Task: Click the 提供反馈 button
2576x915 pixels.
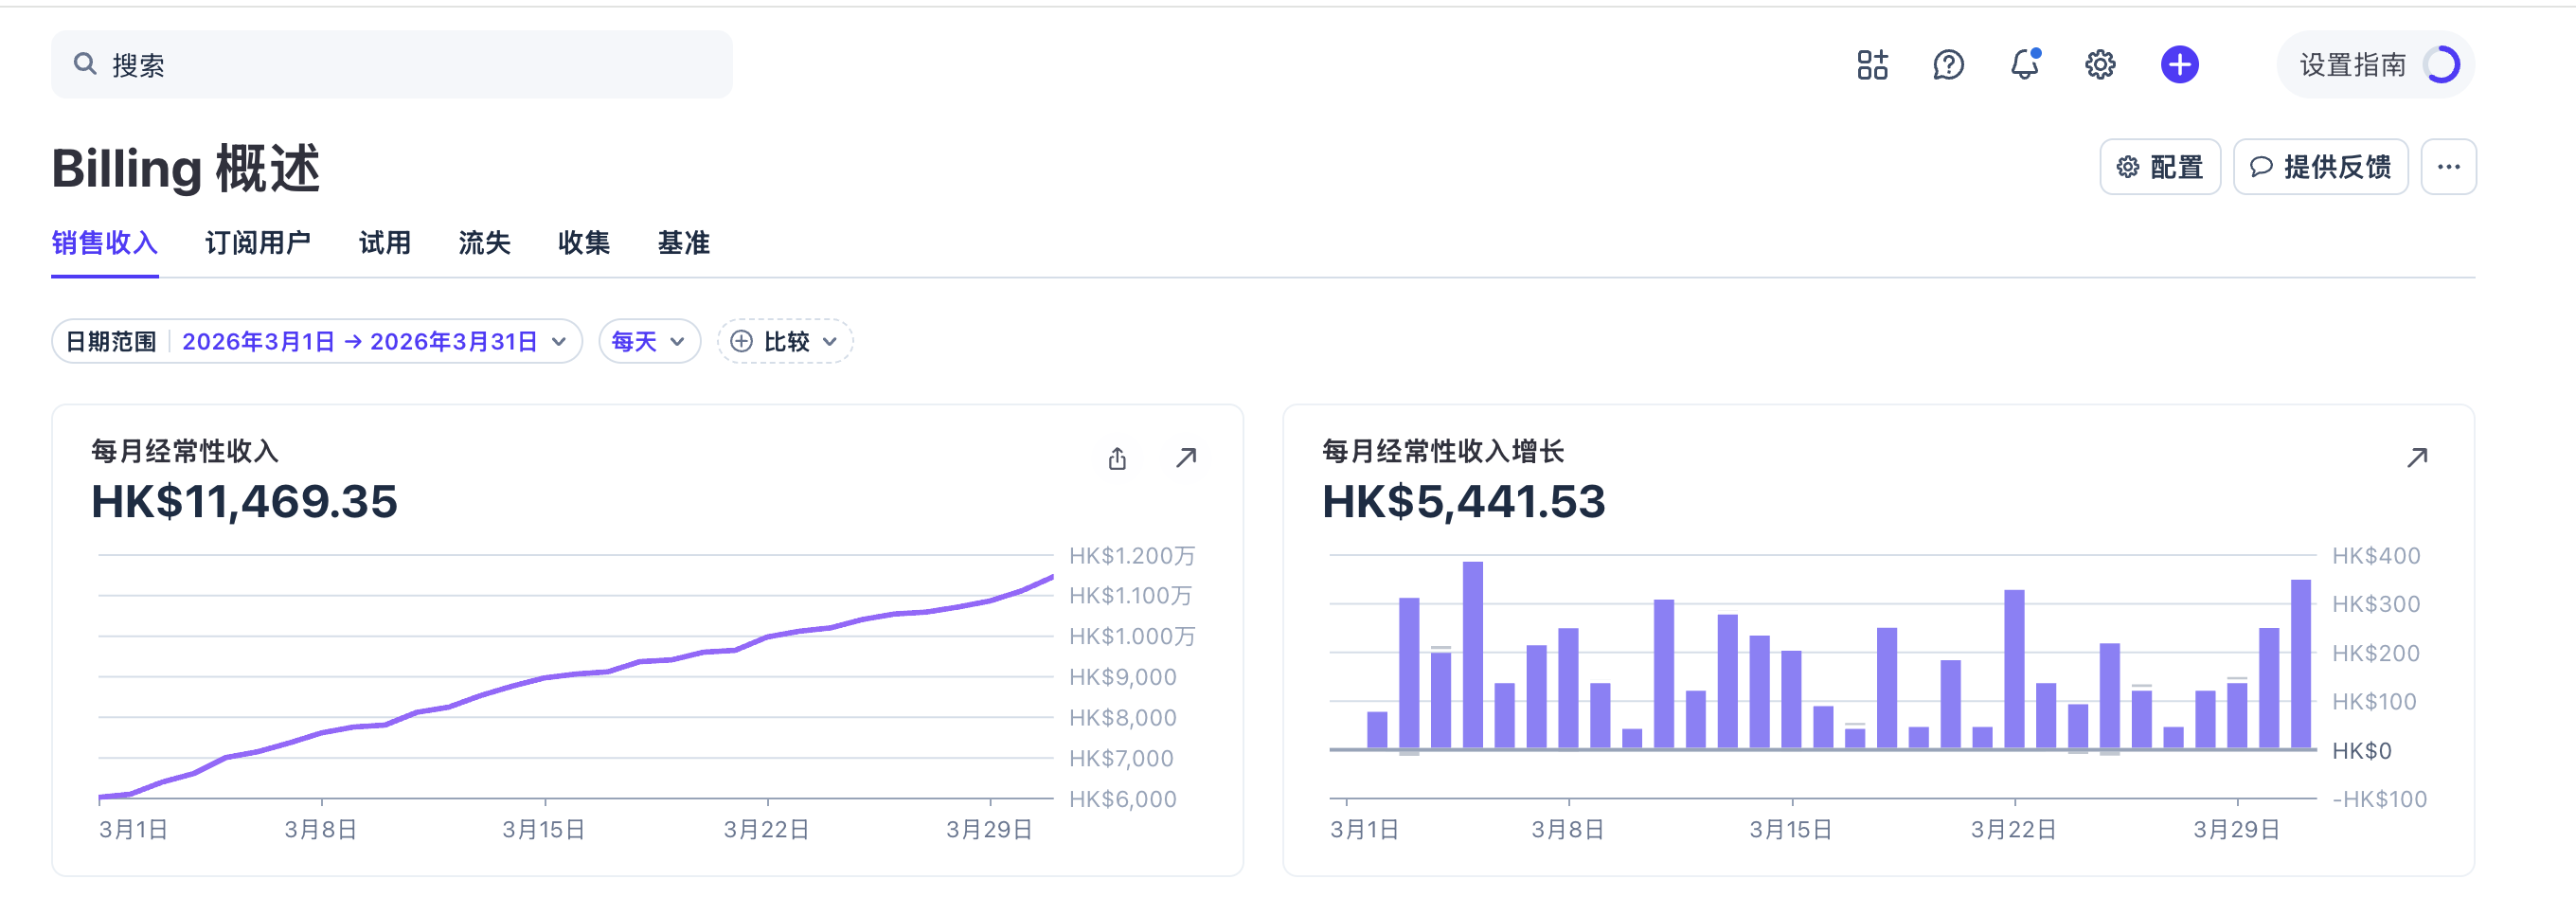Action: coord(2320,167)
